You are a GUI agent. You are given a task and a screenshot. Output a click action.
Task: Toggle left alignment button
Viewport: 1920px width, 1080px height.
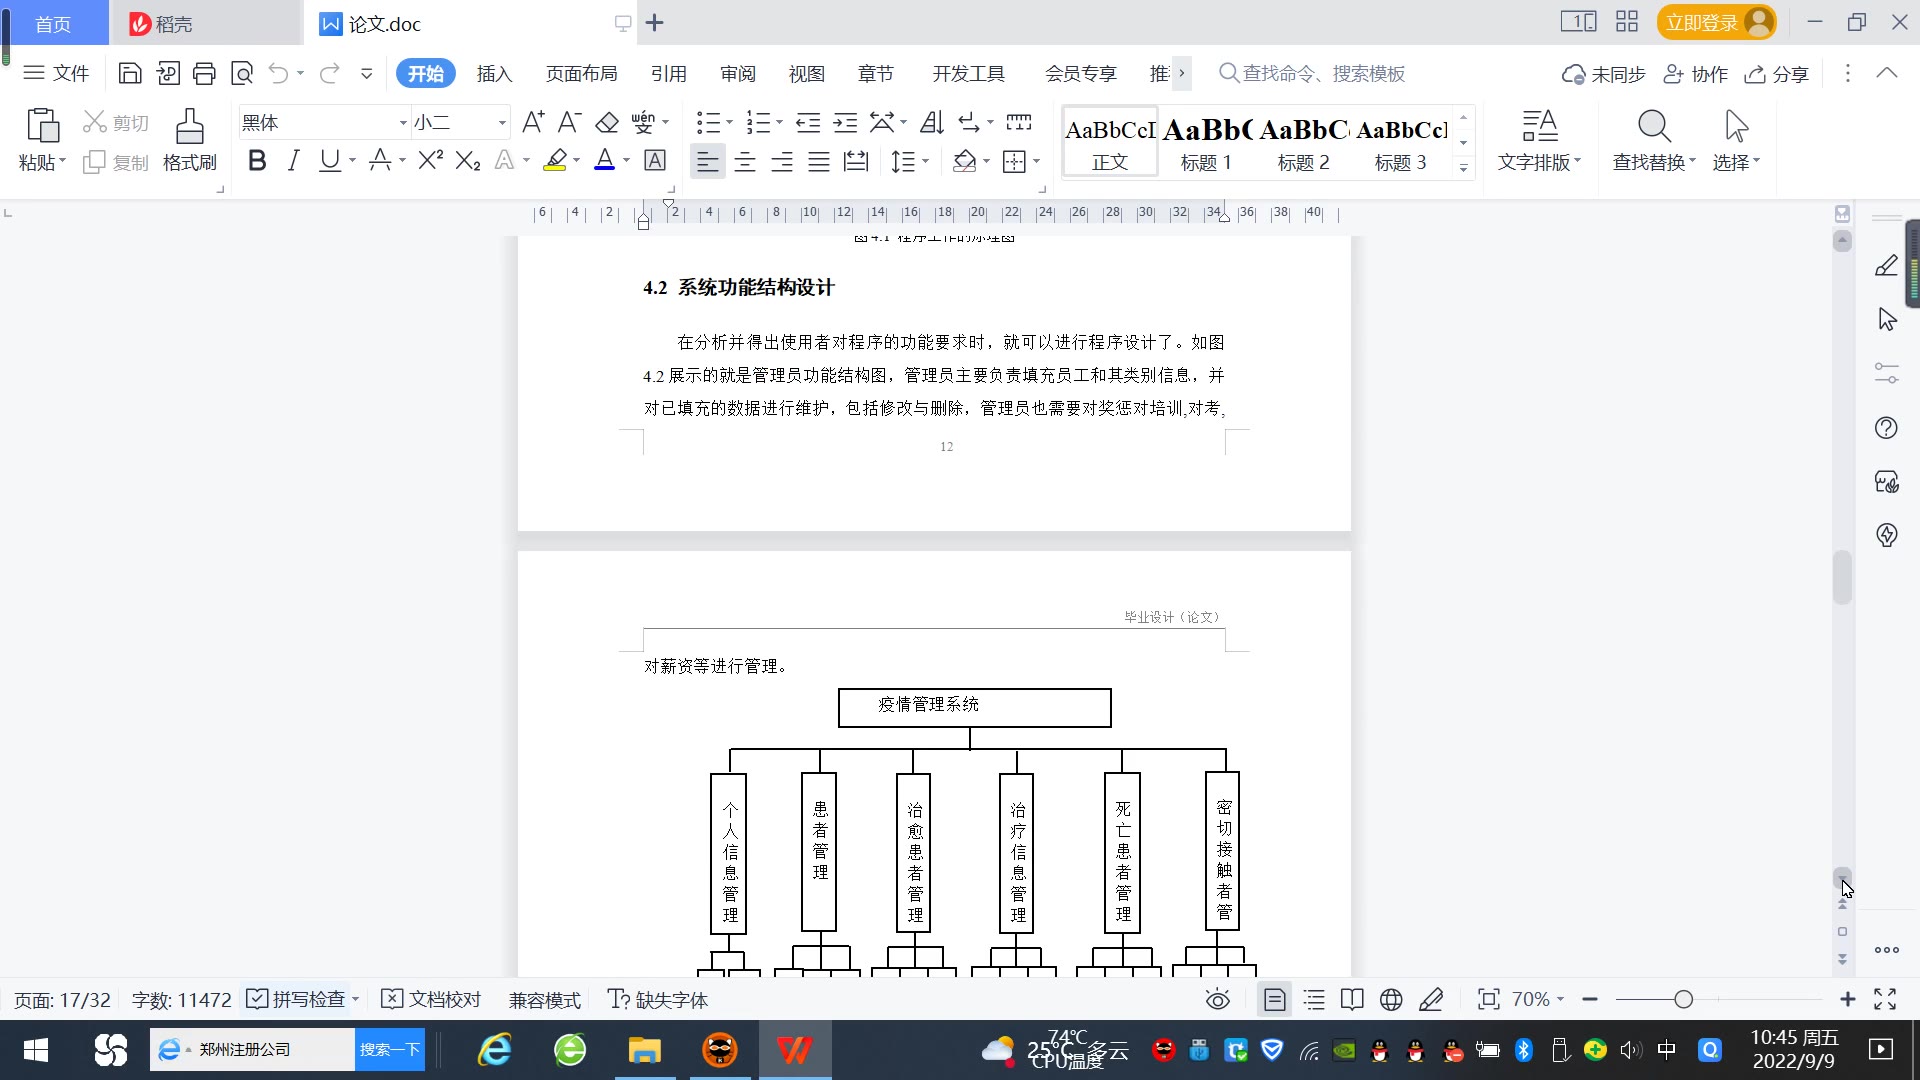tap(708, 161)
